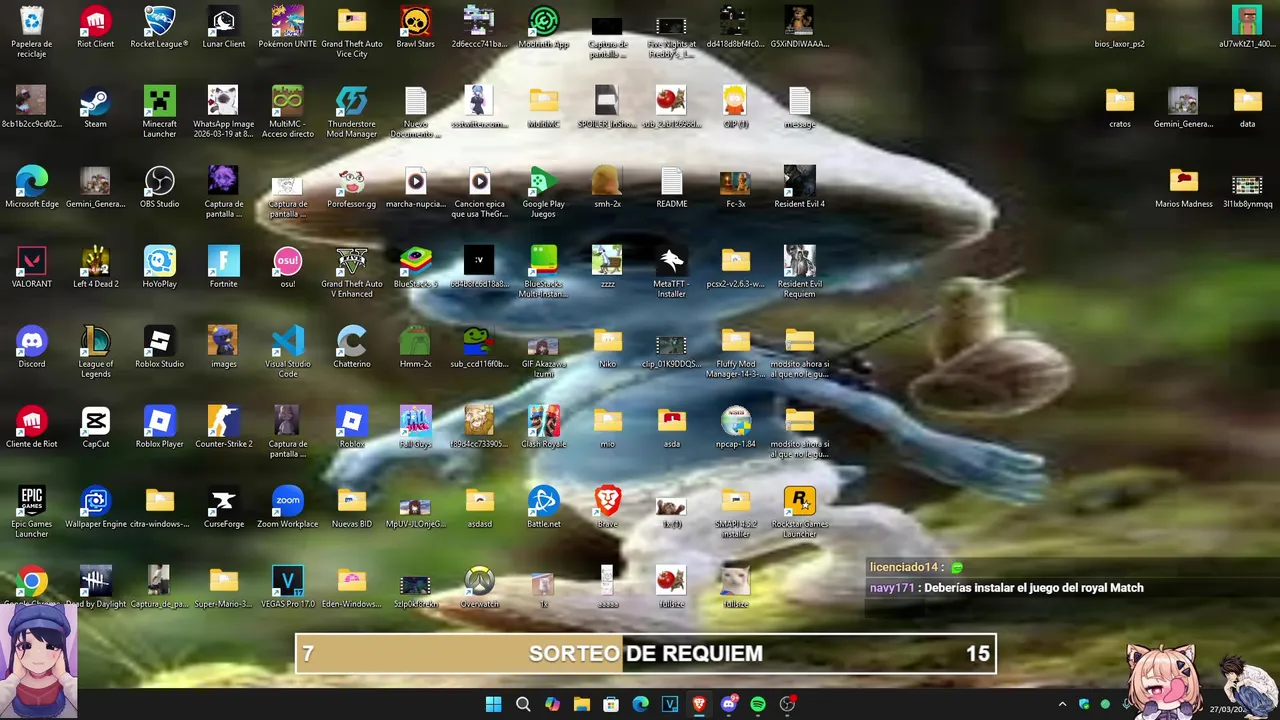
Task: Select the Rockstar Games Launcher icon
Action: (800, 511)
